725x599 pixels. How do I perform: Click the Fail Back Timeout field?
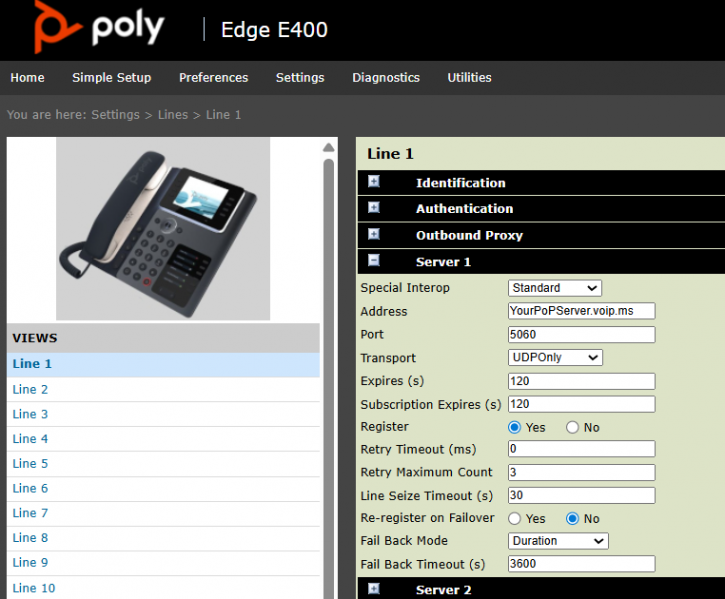pos(581,564)
